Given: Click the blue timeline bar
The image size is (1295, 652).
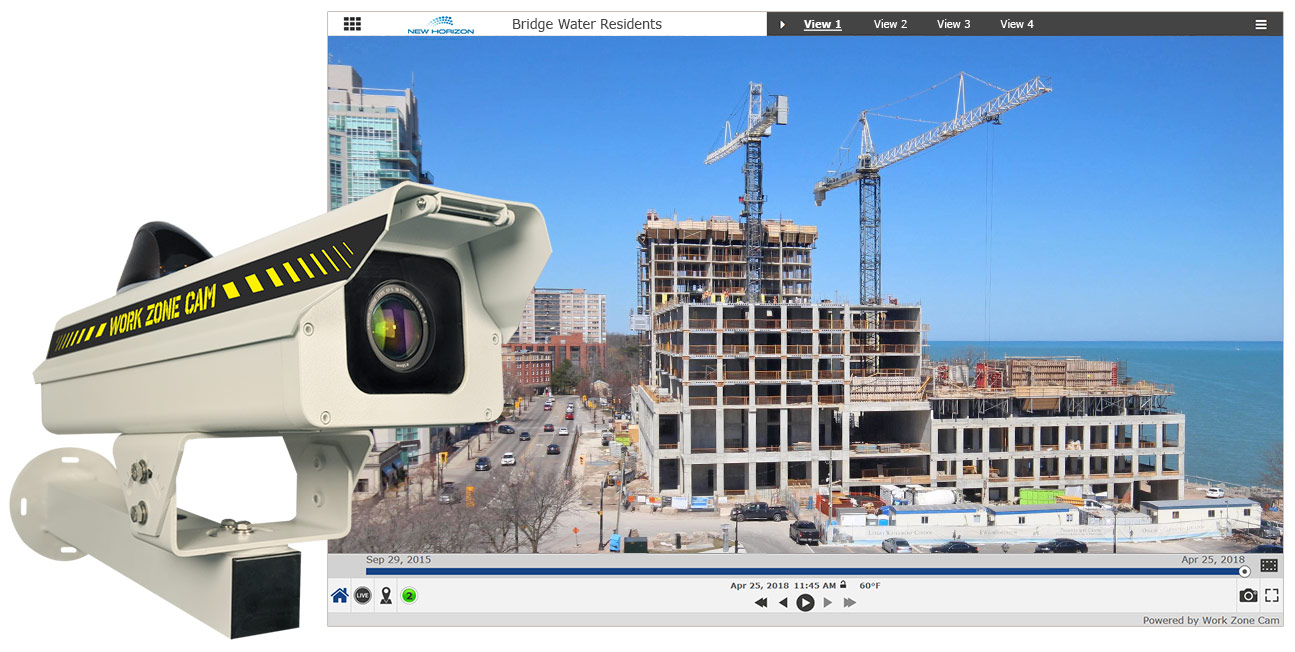Looking at the screenshot, I should 803,572.
